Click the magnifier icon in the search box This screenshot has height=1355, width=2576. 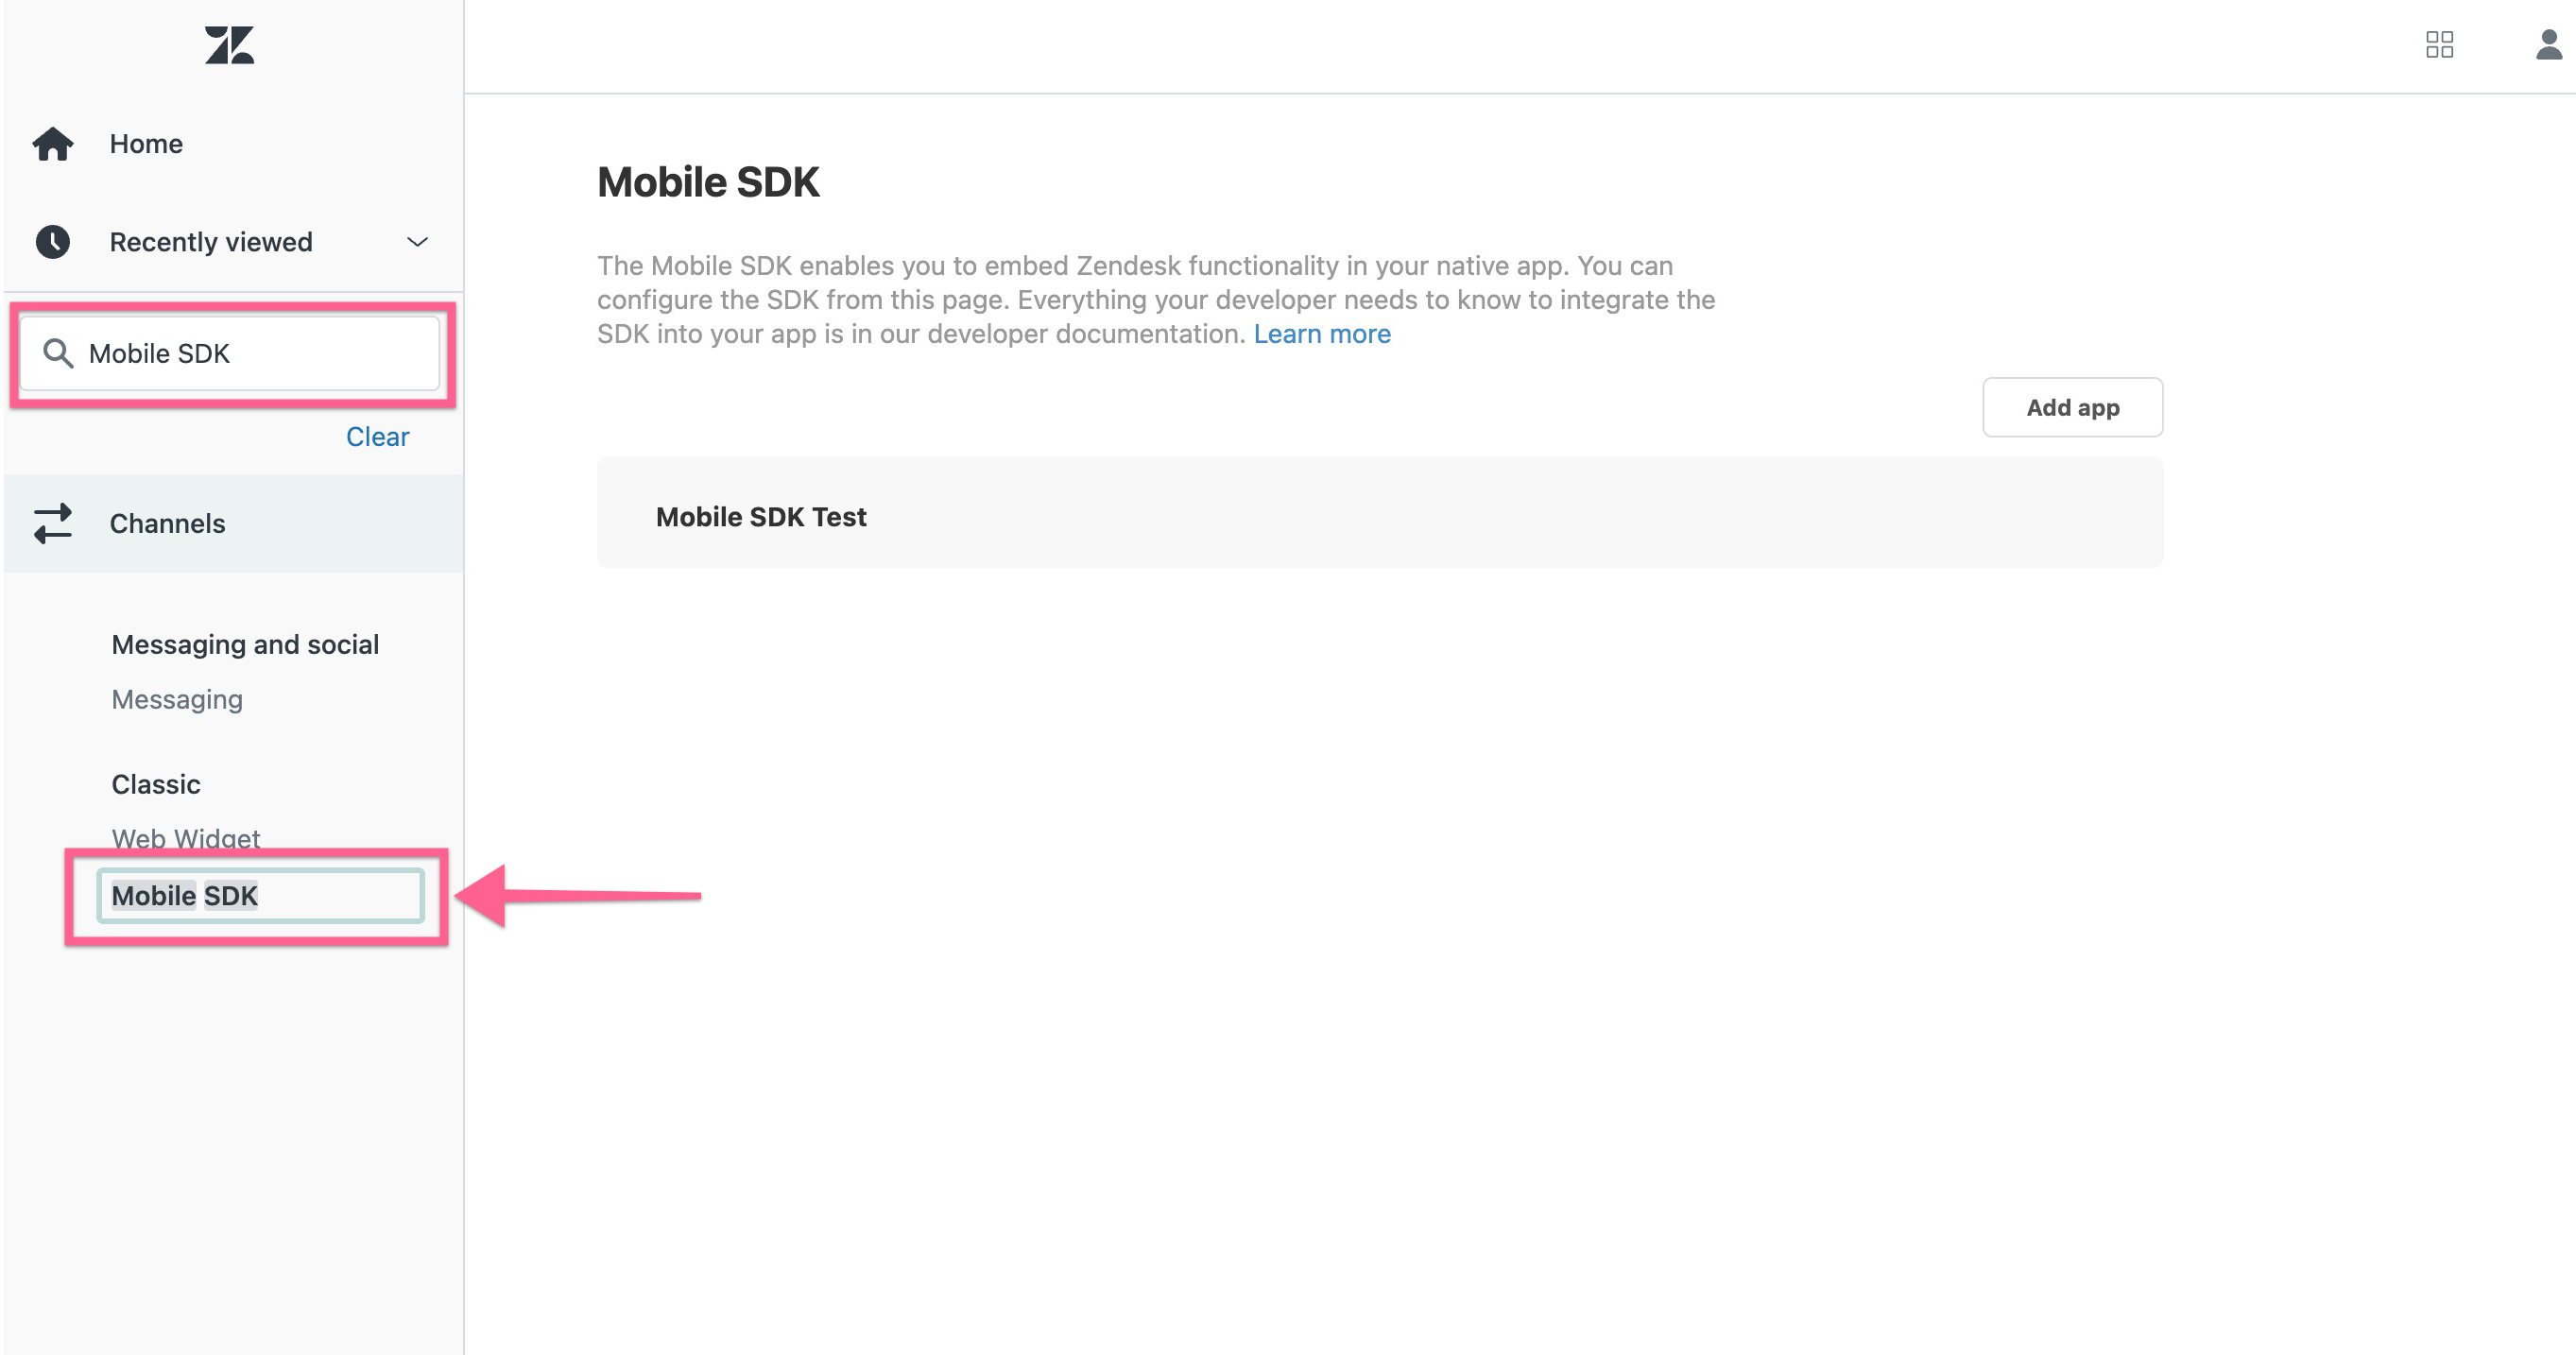point(58,353)
